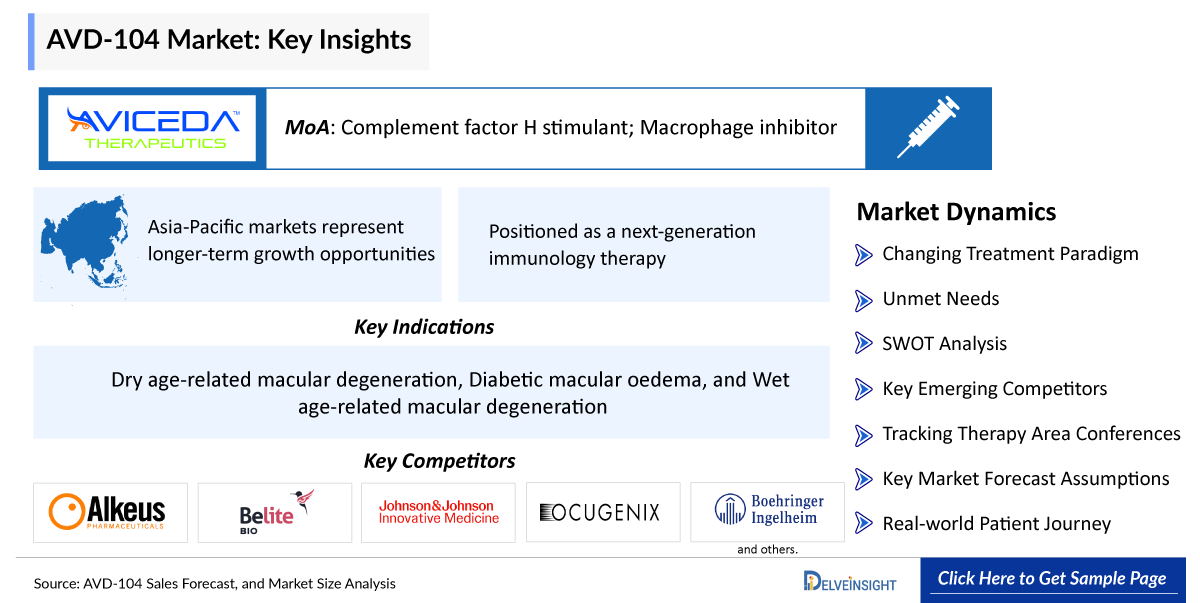Select the Alkeus Pharmaceuticals logo
Screen dimensions: 1200x603
pyautogui.click(x=110, y=512)
